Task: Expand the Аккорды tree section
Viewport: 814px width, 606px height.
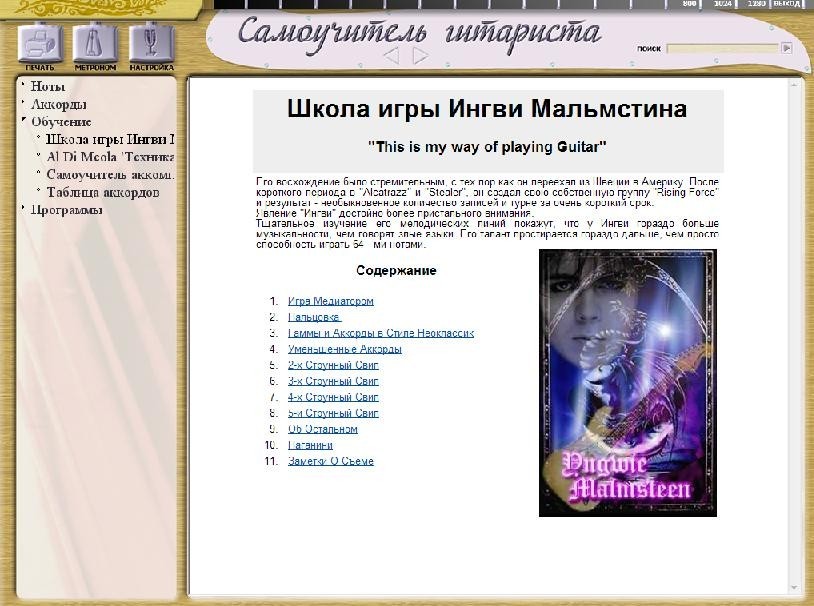Action: [58, 104]
